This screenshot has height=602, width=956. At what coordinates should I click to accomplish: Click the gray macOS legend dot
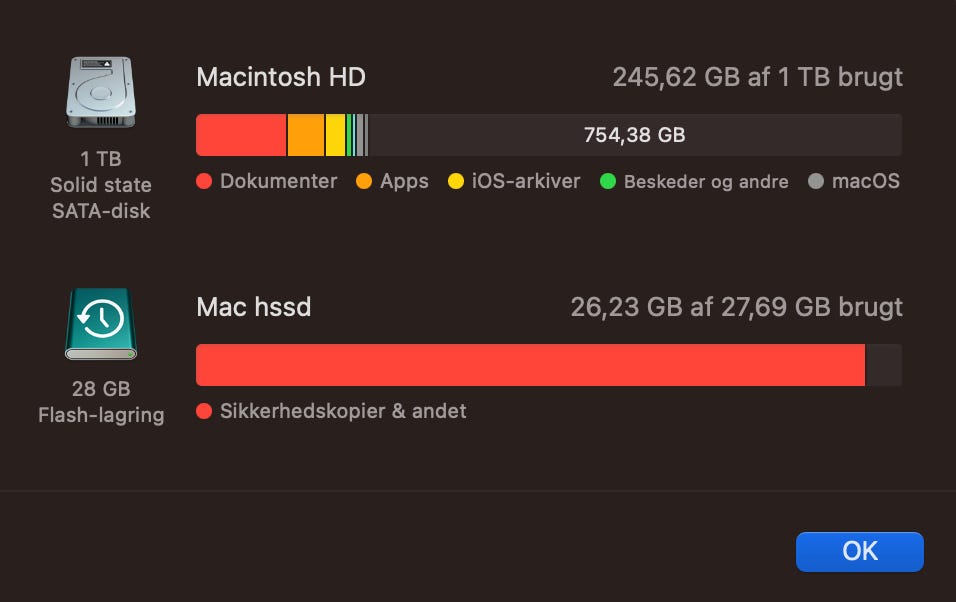tap(816, 182)
